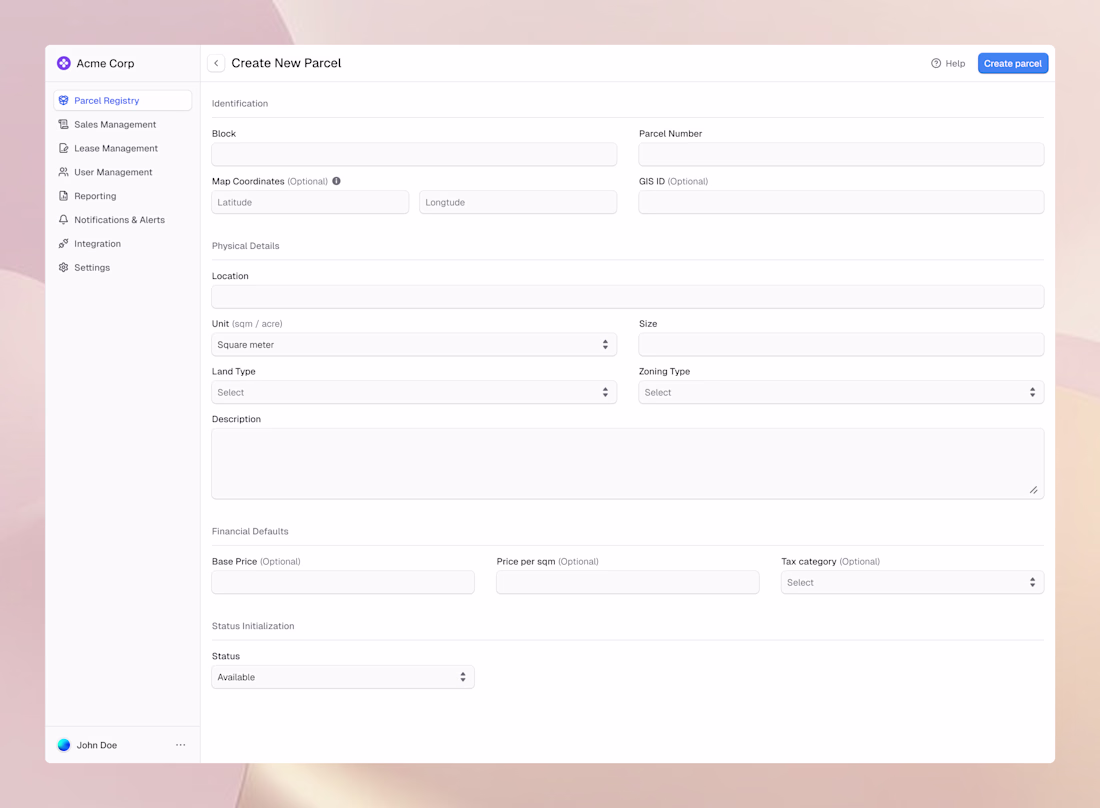1100x808 pixels.
Task: Focus the Longitude input field
Action: pyautogui.click(x=518, y=202)
